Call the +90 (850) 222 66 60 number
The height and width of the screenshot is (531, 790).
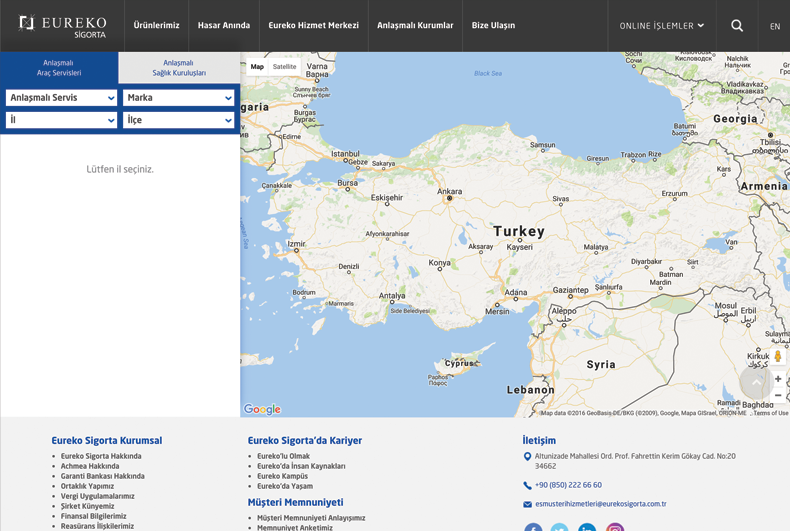click(x=568, y=485)
